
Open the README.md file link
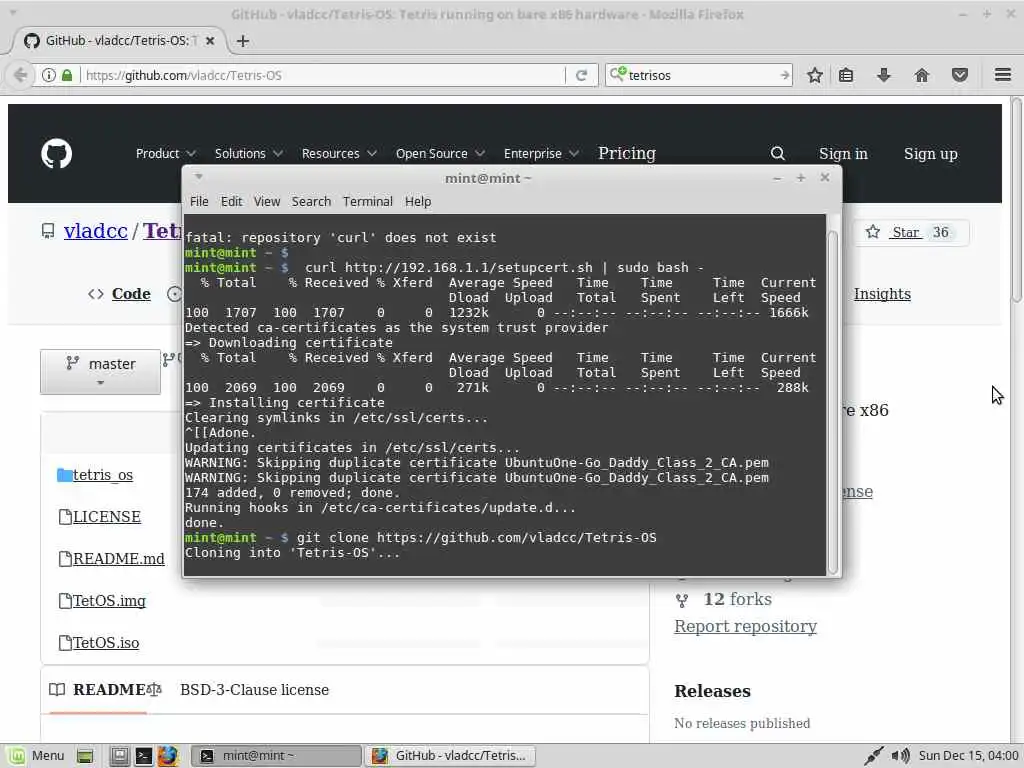point(119,559)
